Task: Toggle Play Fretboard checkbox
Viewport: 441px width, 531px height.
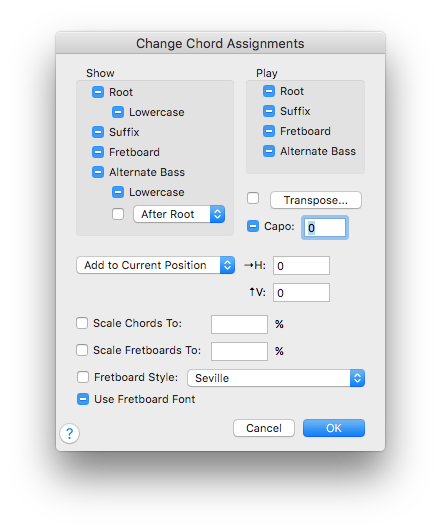Action: coord(269,131)
